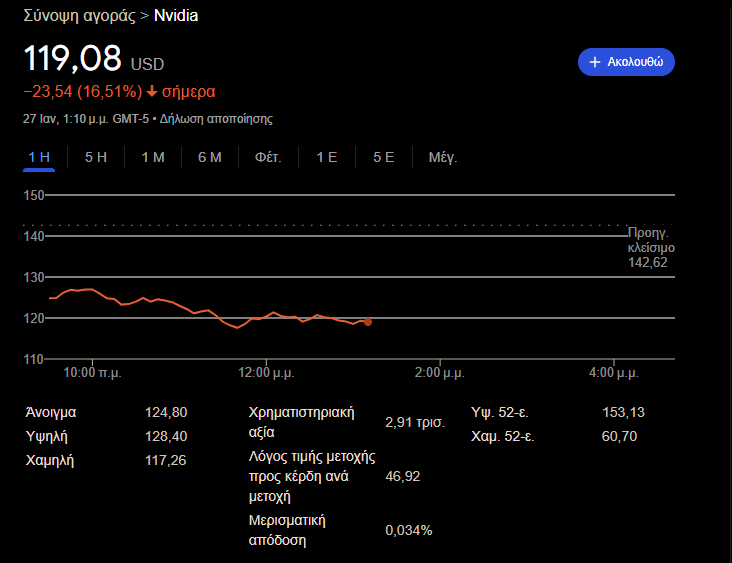Click the plus Ακολουθώ follow button
This screenshot has width=732, height=563.
point(626,62)
